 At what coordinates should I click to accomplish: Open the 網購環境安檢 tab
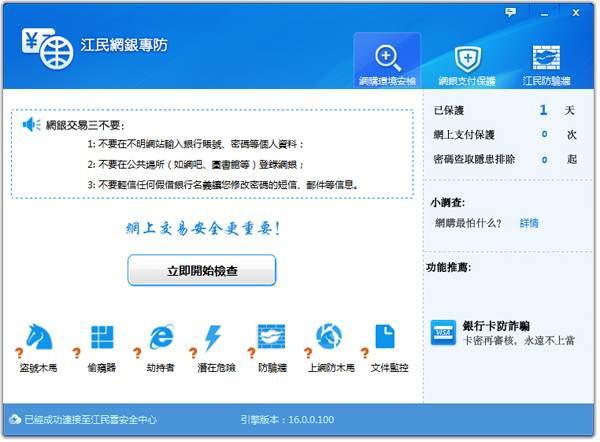(x=388, y=61)
